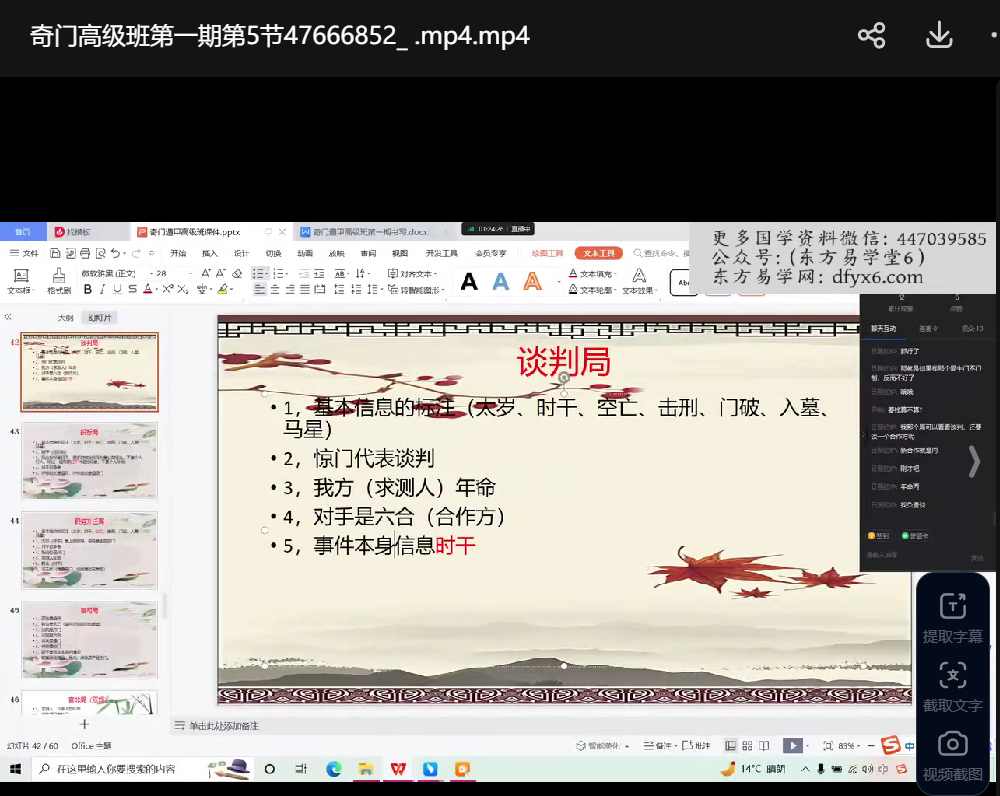The image size is (1000, 796).
Task: Click the Format Painter (格式刷) icon
Action: point(59,276)
